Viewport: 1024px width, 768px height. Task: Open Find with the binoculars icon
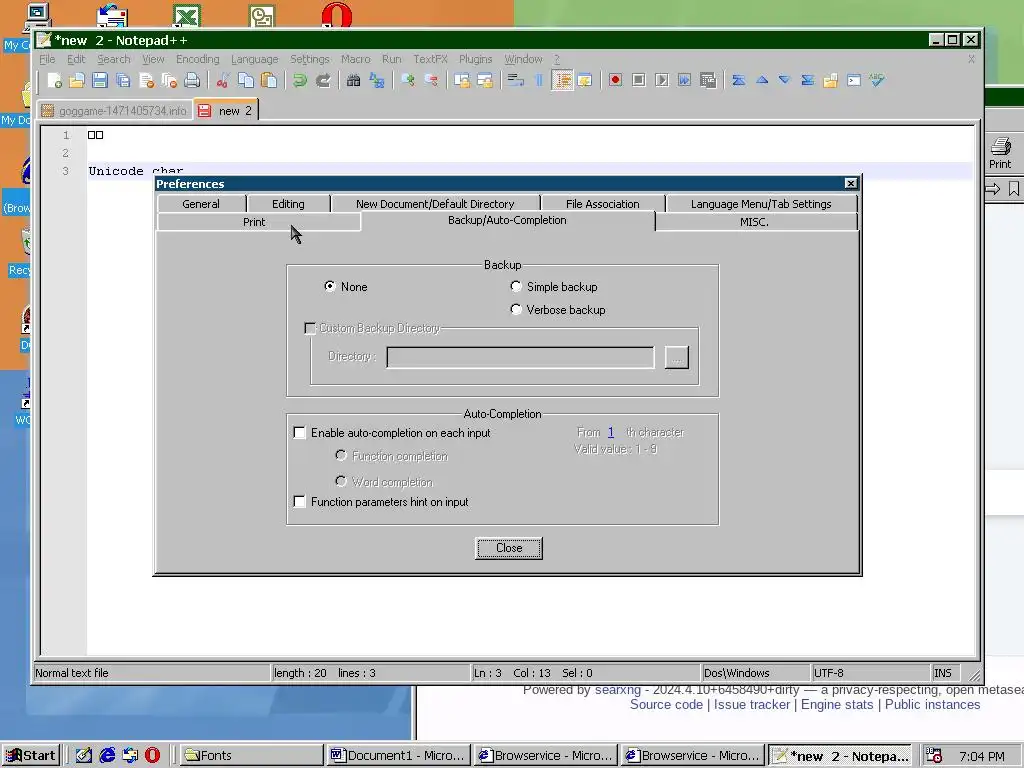[353, 80]
